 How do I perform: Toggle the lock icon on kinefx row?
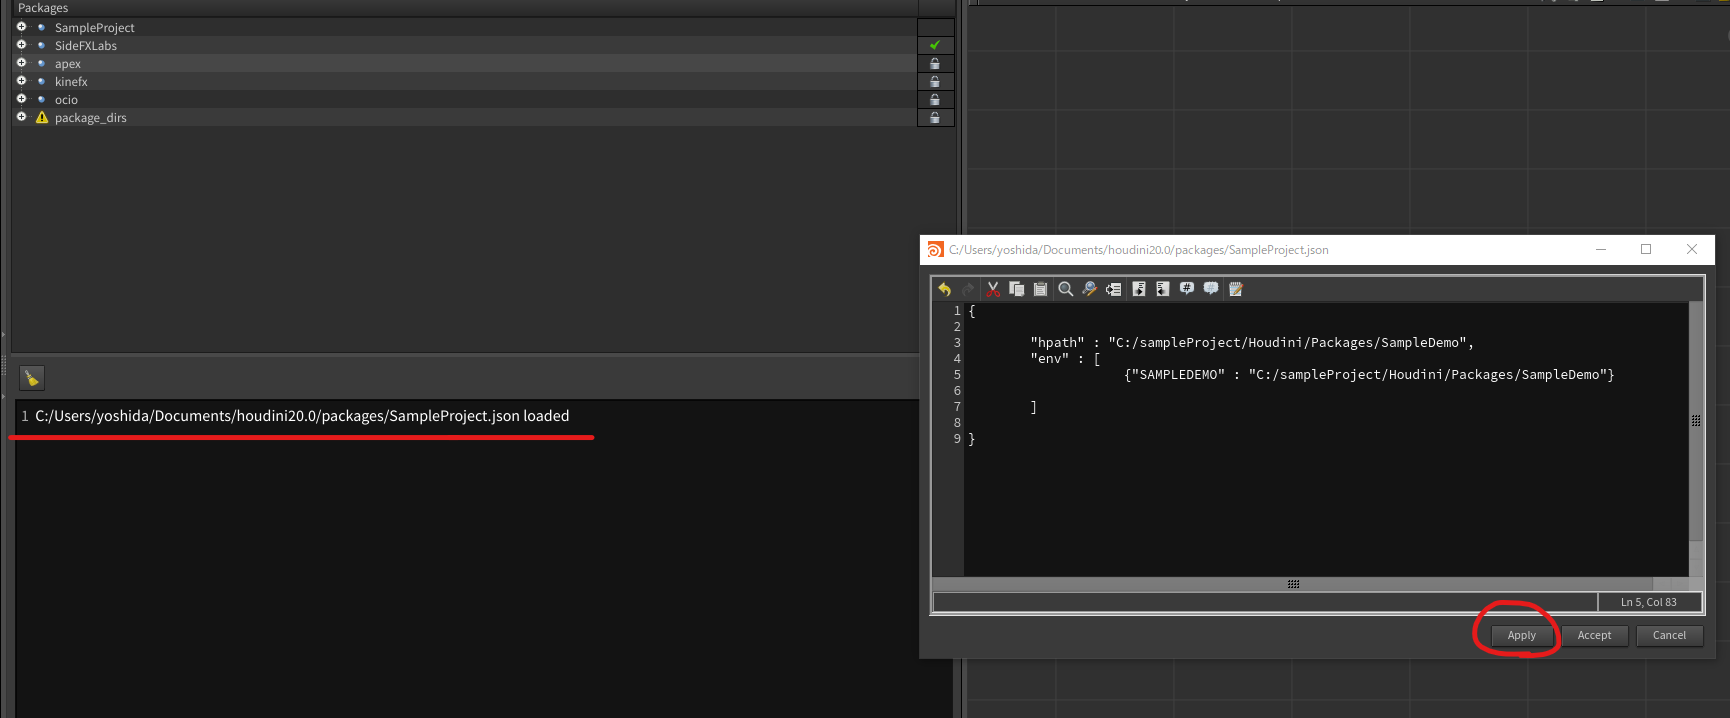[935, 81]
